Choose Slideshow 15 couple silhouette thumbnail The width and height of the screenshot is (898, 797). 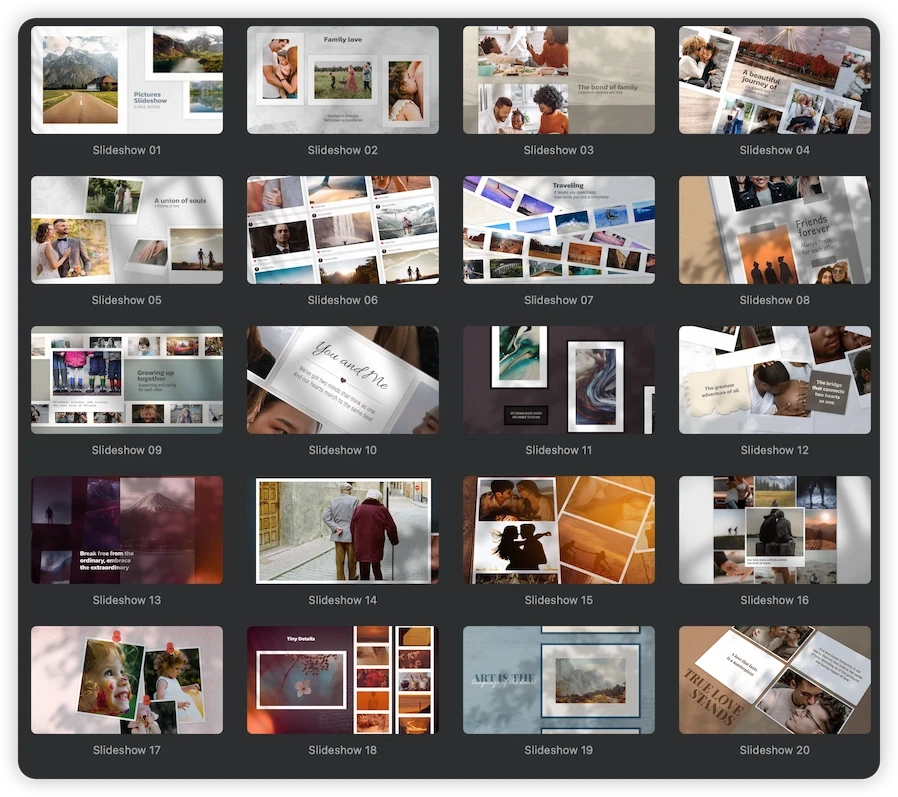click(x=559, y=530)
